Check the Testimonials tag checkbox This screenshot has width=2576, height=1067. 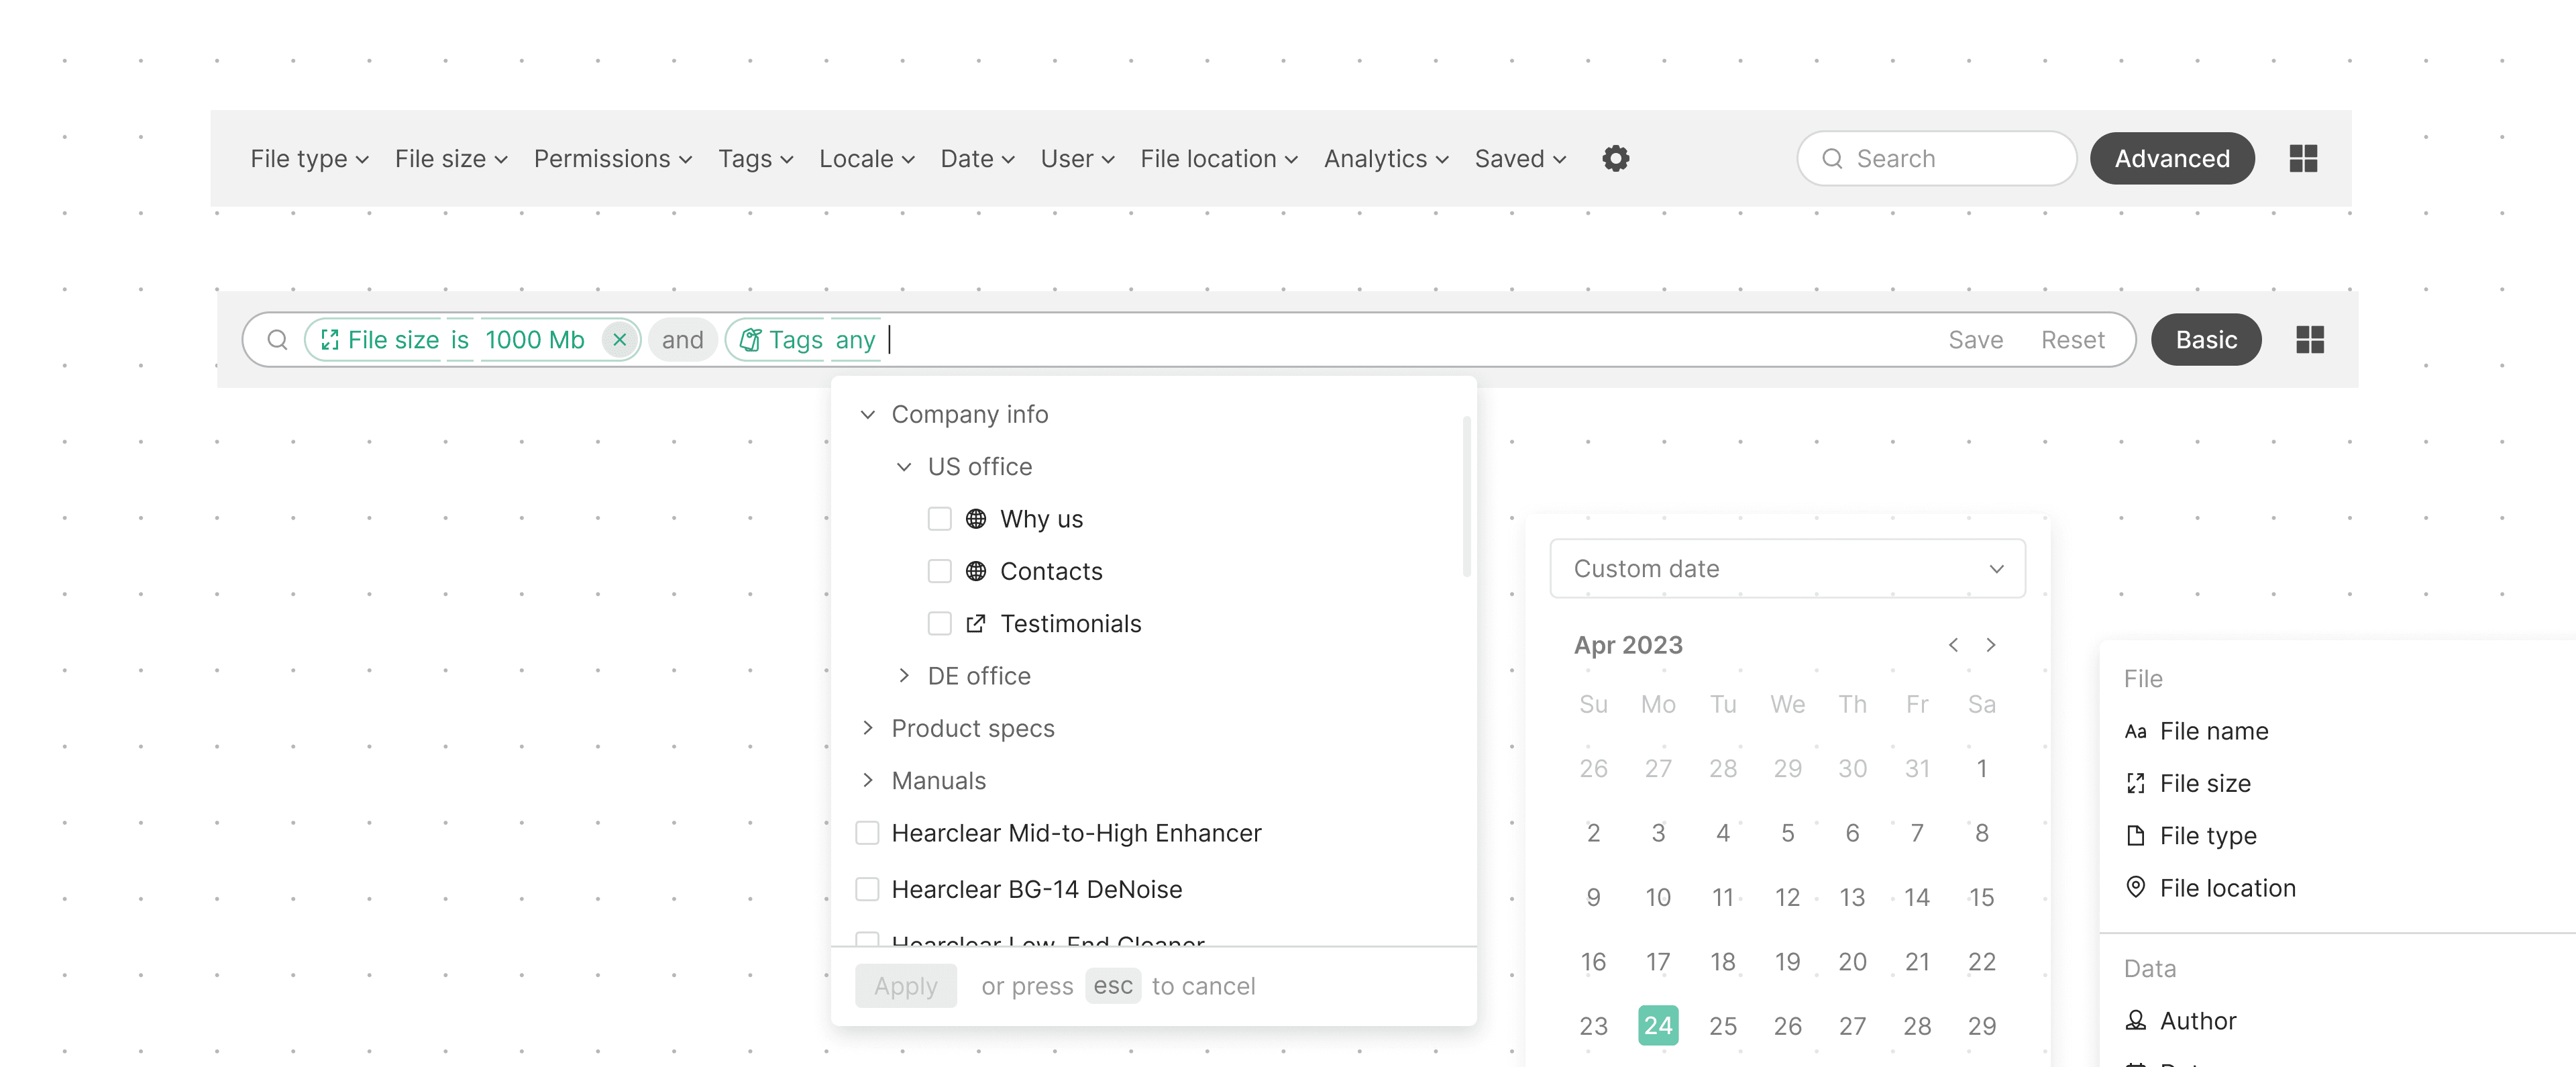click(x=939, y=623)
